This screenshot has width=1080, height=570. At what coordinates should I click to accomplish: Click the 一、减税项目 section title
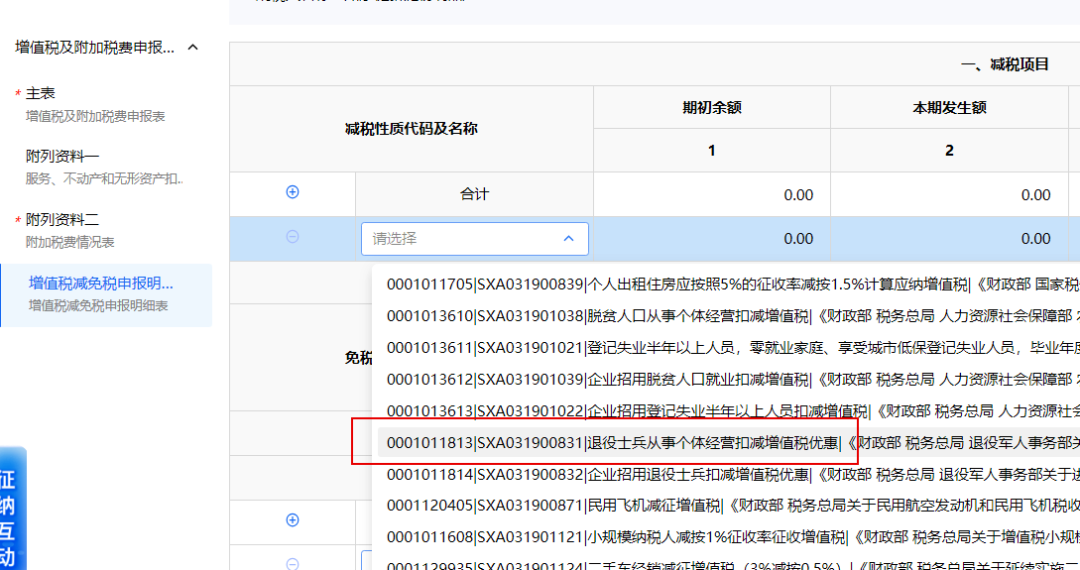point(1005,65)
